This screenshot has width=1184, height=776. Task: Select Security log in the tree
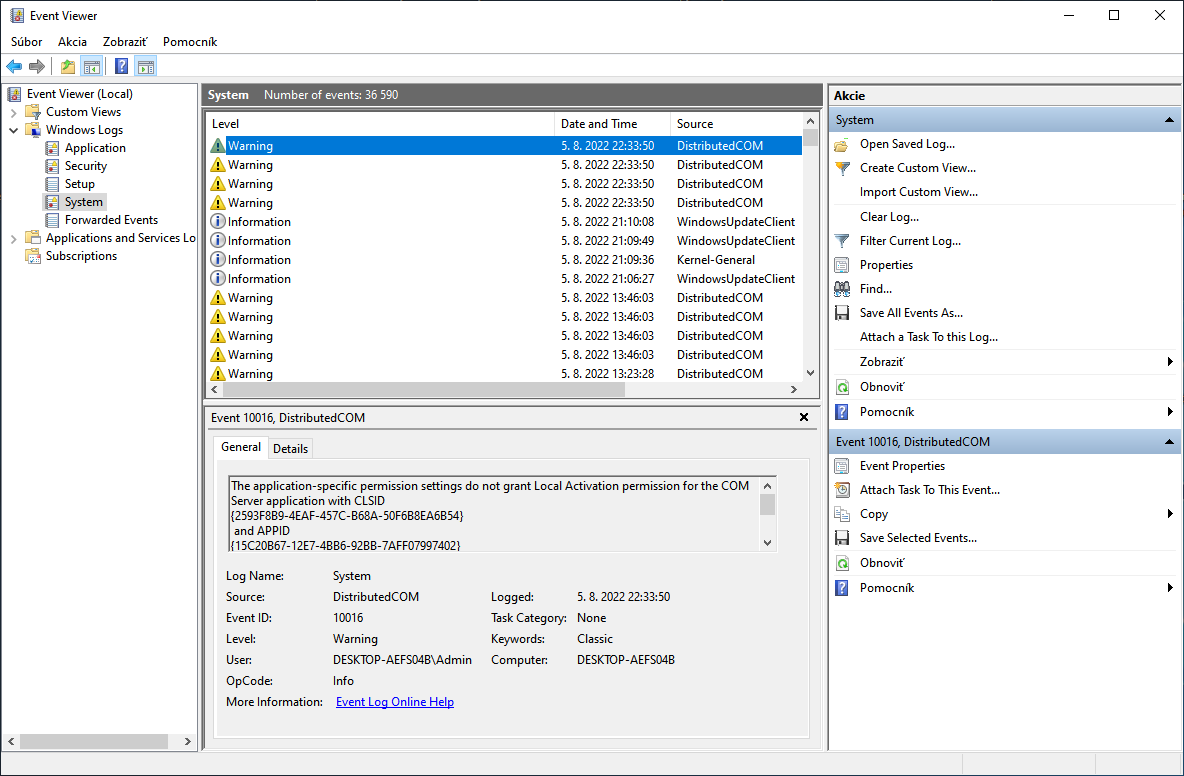click(85, 166)
